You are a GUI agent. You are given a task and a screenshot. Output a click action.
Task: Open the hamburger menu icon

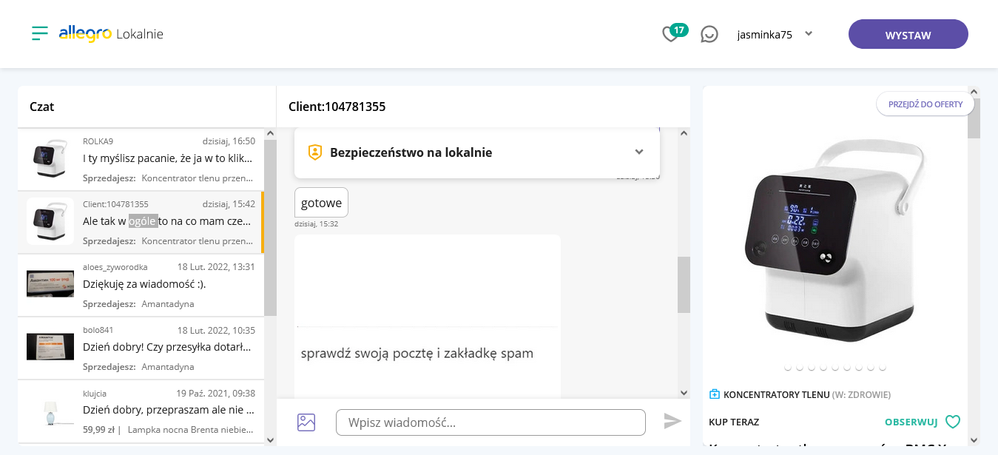point(40,33)
